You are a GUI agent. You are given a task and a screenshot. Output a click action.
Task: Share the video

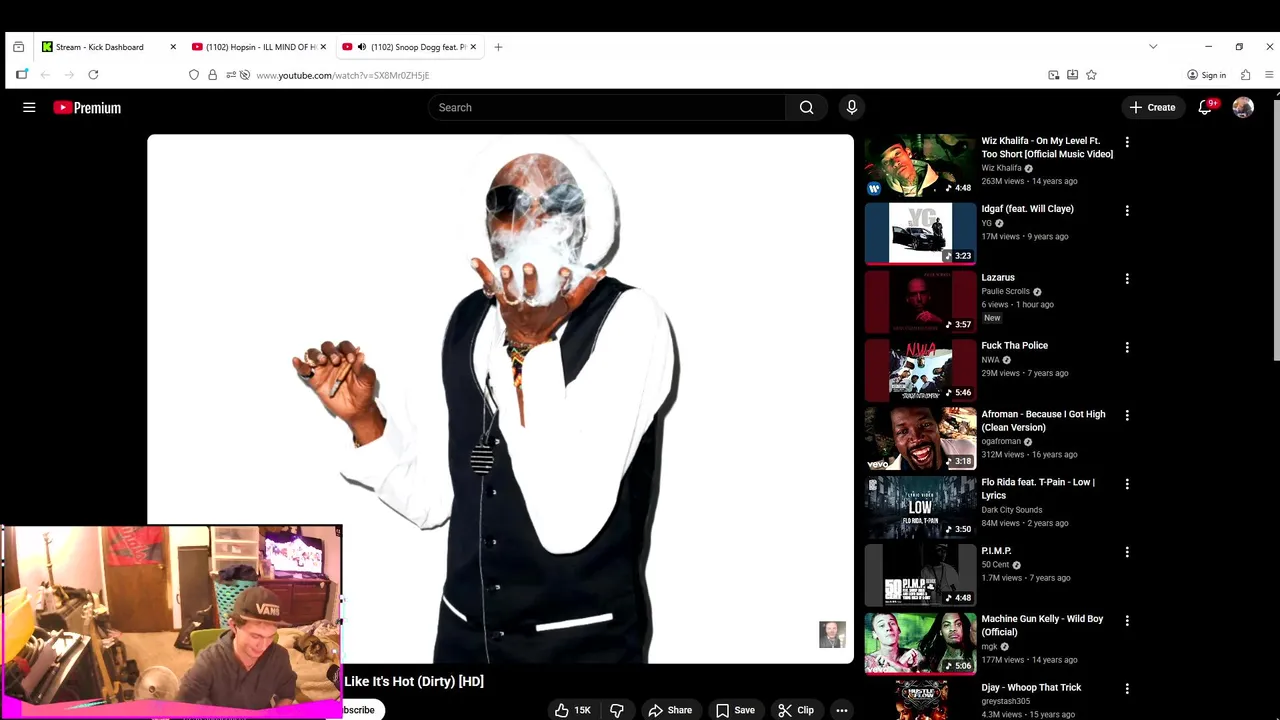pyautogui.click(x=670, y=710)
